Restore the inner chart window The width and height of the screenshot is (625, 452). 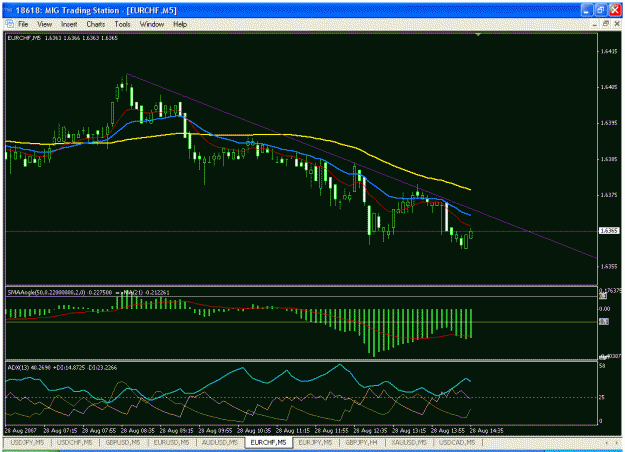click(606, 24)
